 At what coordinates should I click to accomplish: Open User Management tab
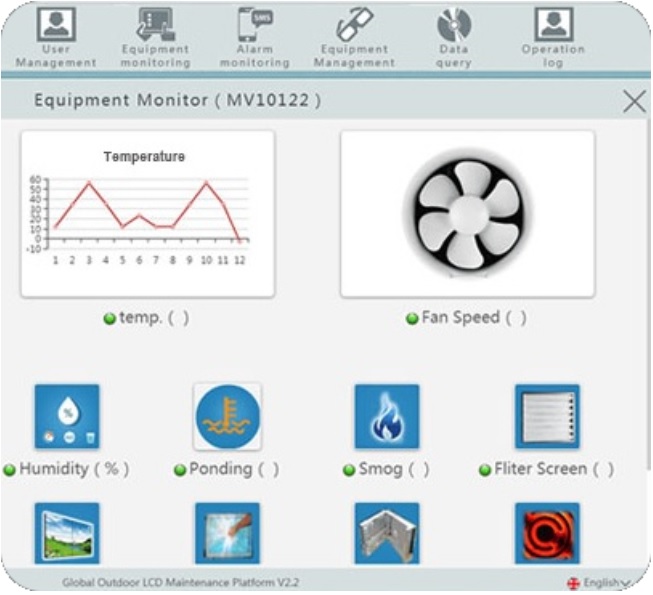(56, 37)
